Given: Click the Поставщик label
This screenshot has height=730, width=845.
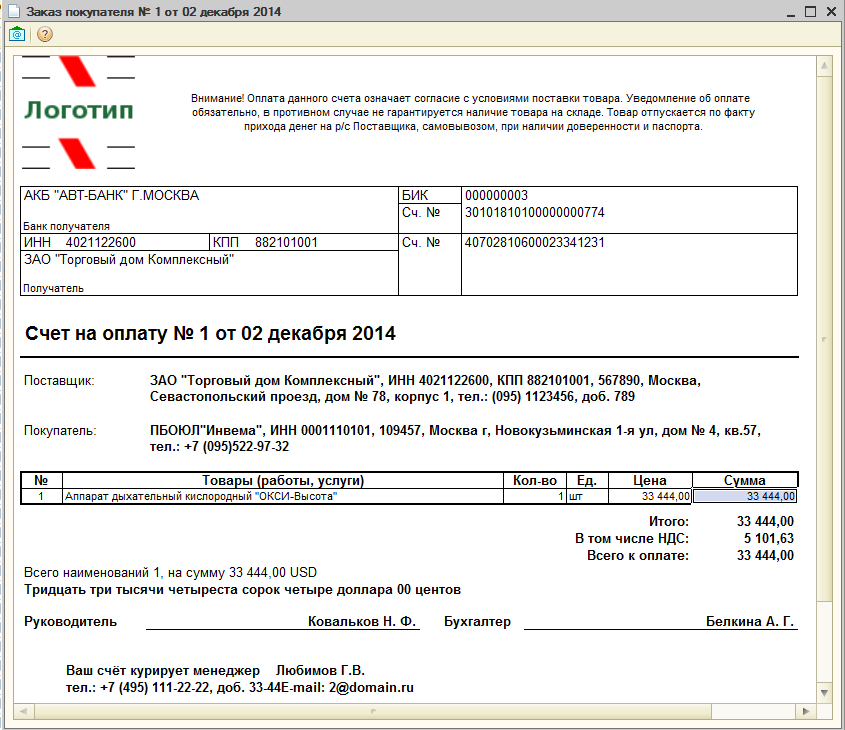Looking at the screenshot, I should click(x=59, y=381).
